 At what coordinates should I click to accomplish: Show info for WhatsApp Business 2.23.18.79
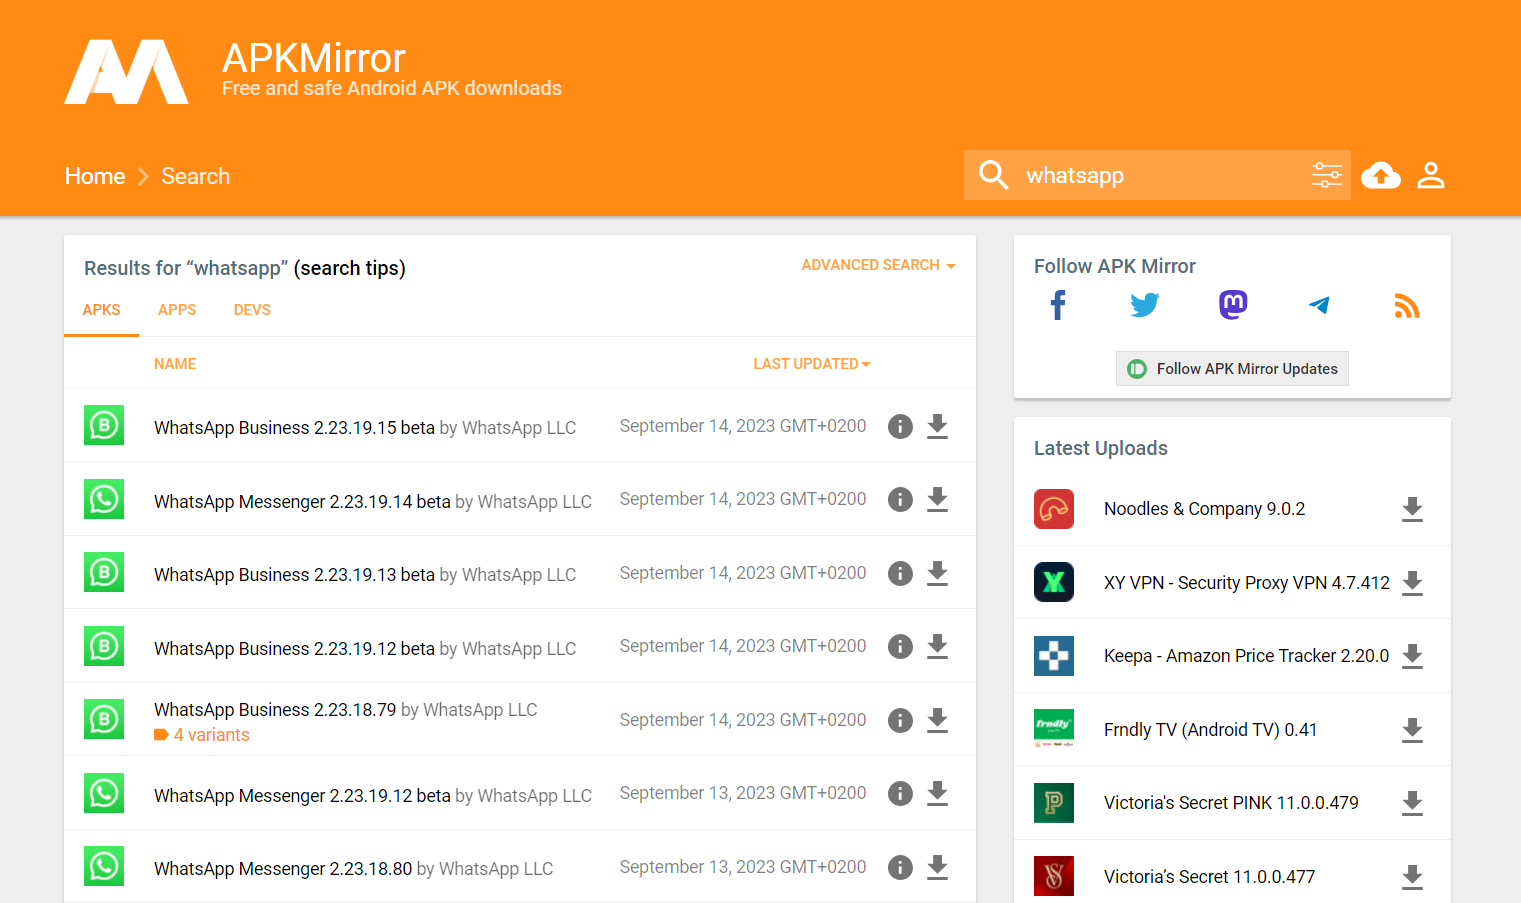point(900,720)
